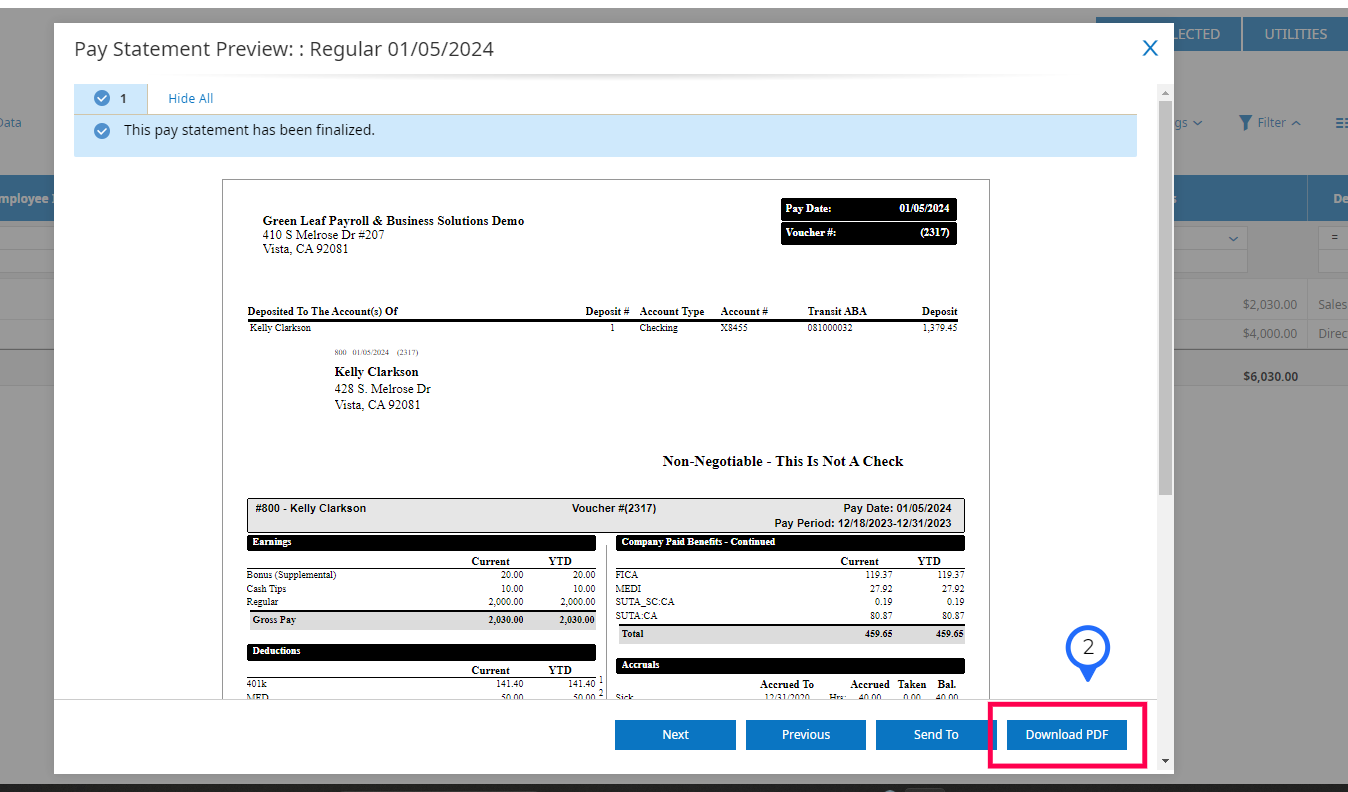Click the 'Deposited To The Account(s) Of' heading
Viewport: 1348px width, 792px height.
[x=323, y=311]
